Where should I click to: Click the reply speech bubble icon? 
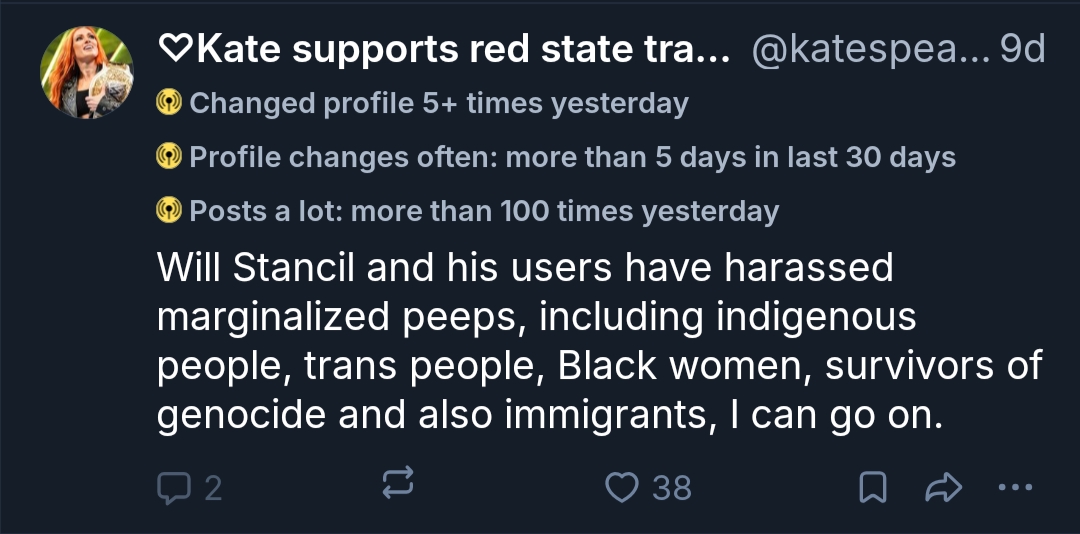pyautogui.click(x=176, y=487)
